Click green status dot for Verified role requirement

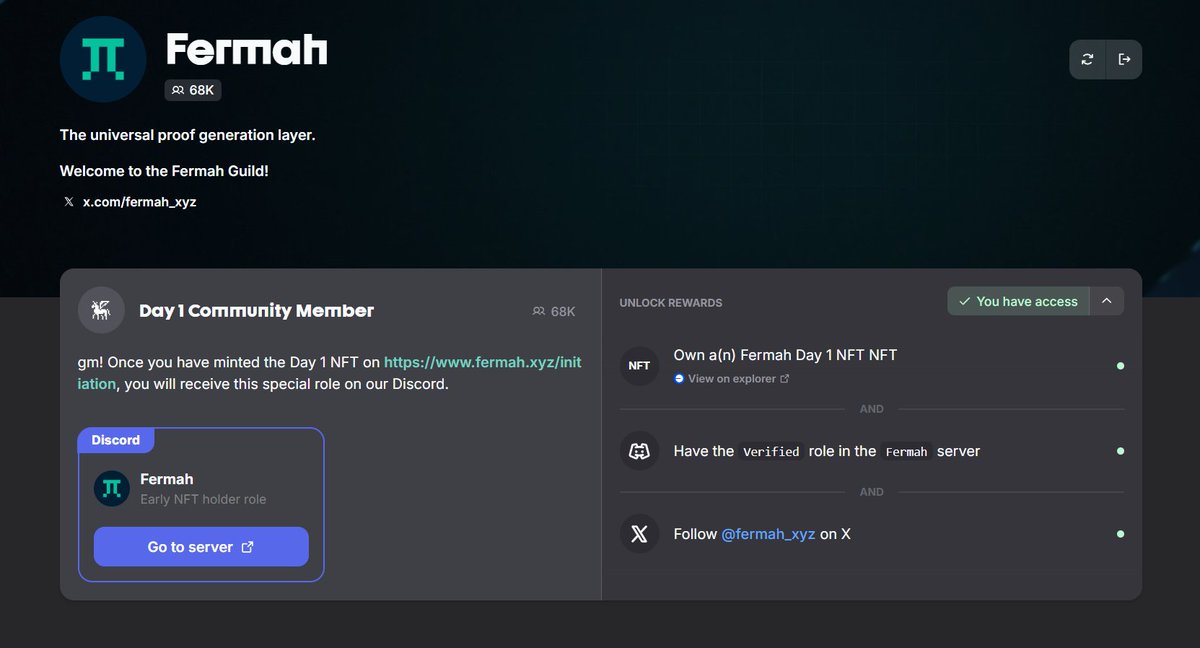pyautogui.click(x=1120, y=451)
